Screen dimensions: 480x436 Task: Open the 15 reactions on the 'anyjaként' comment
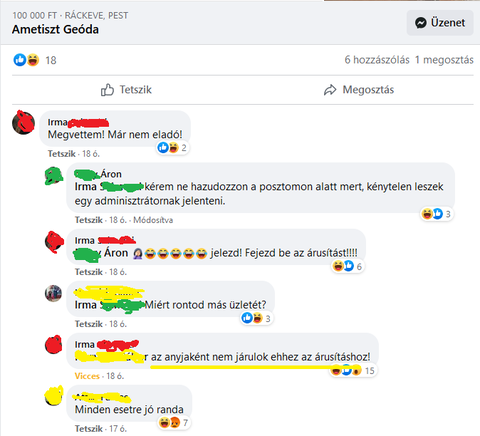coord(353,370)
